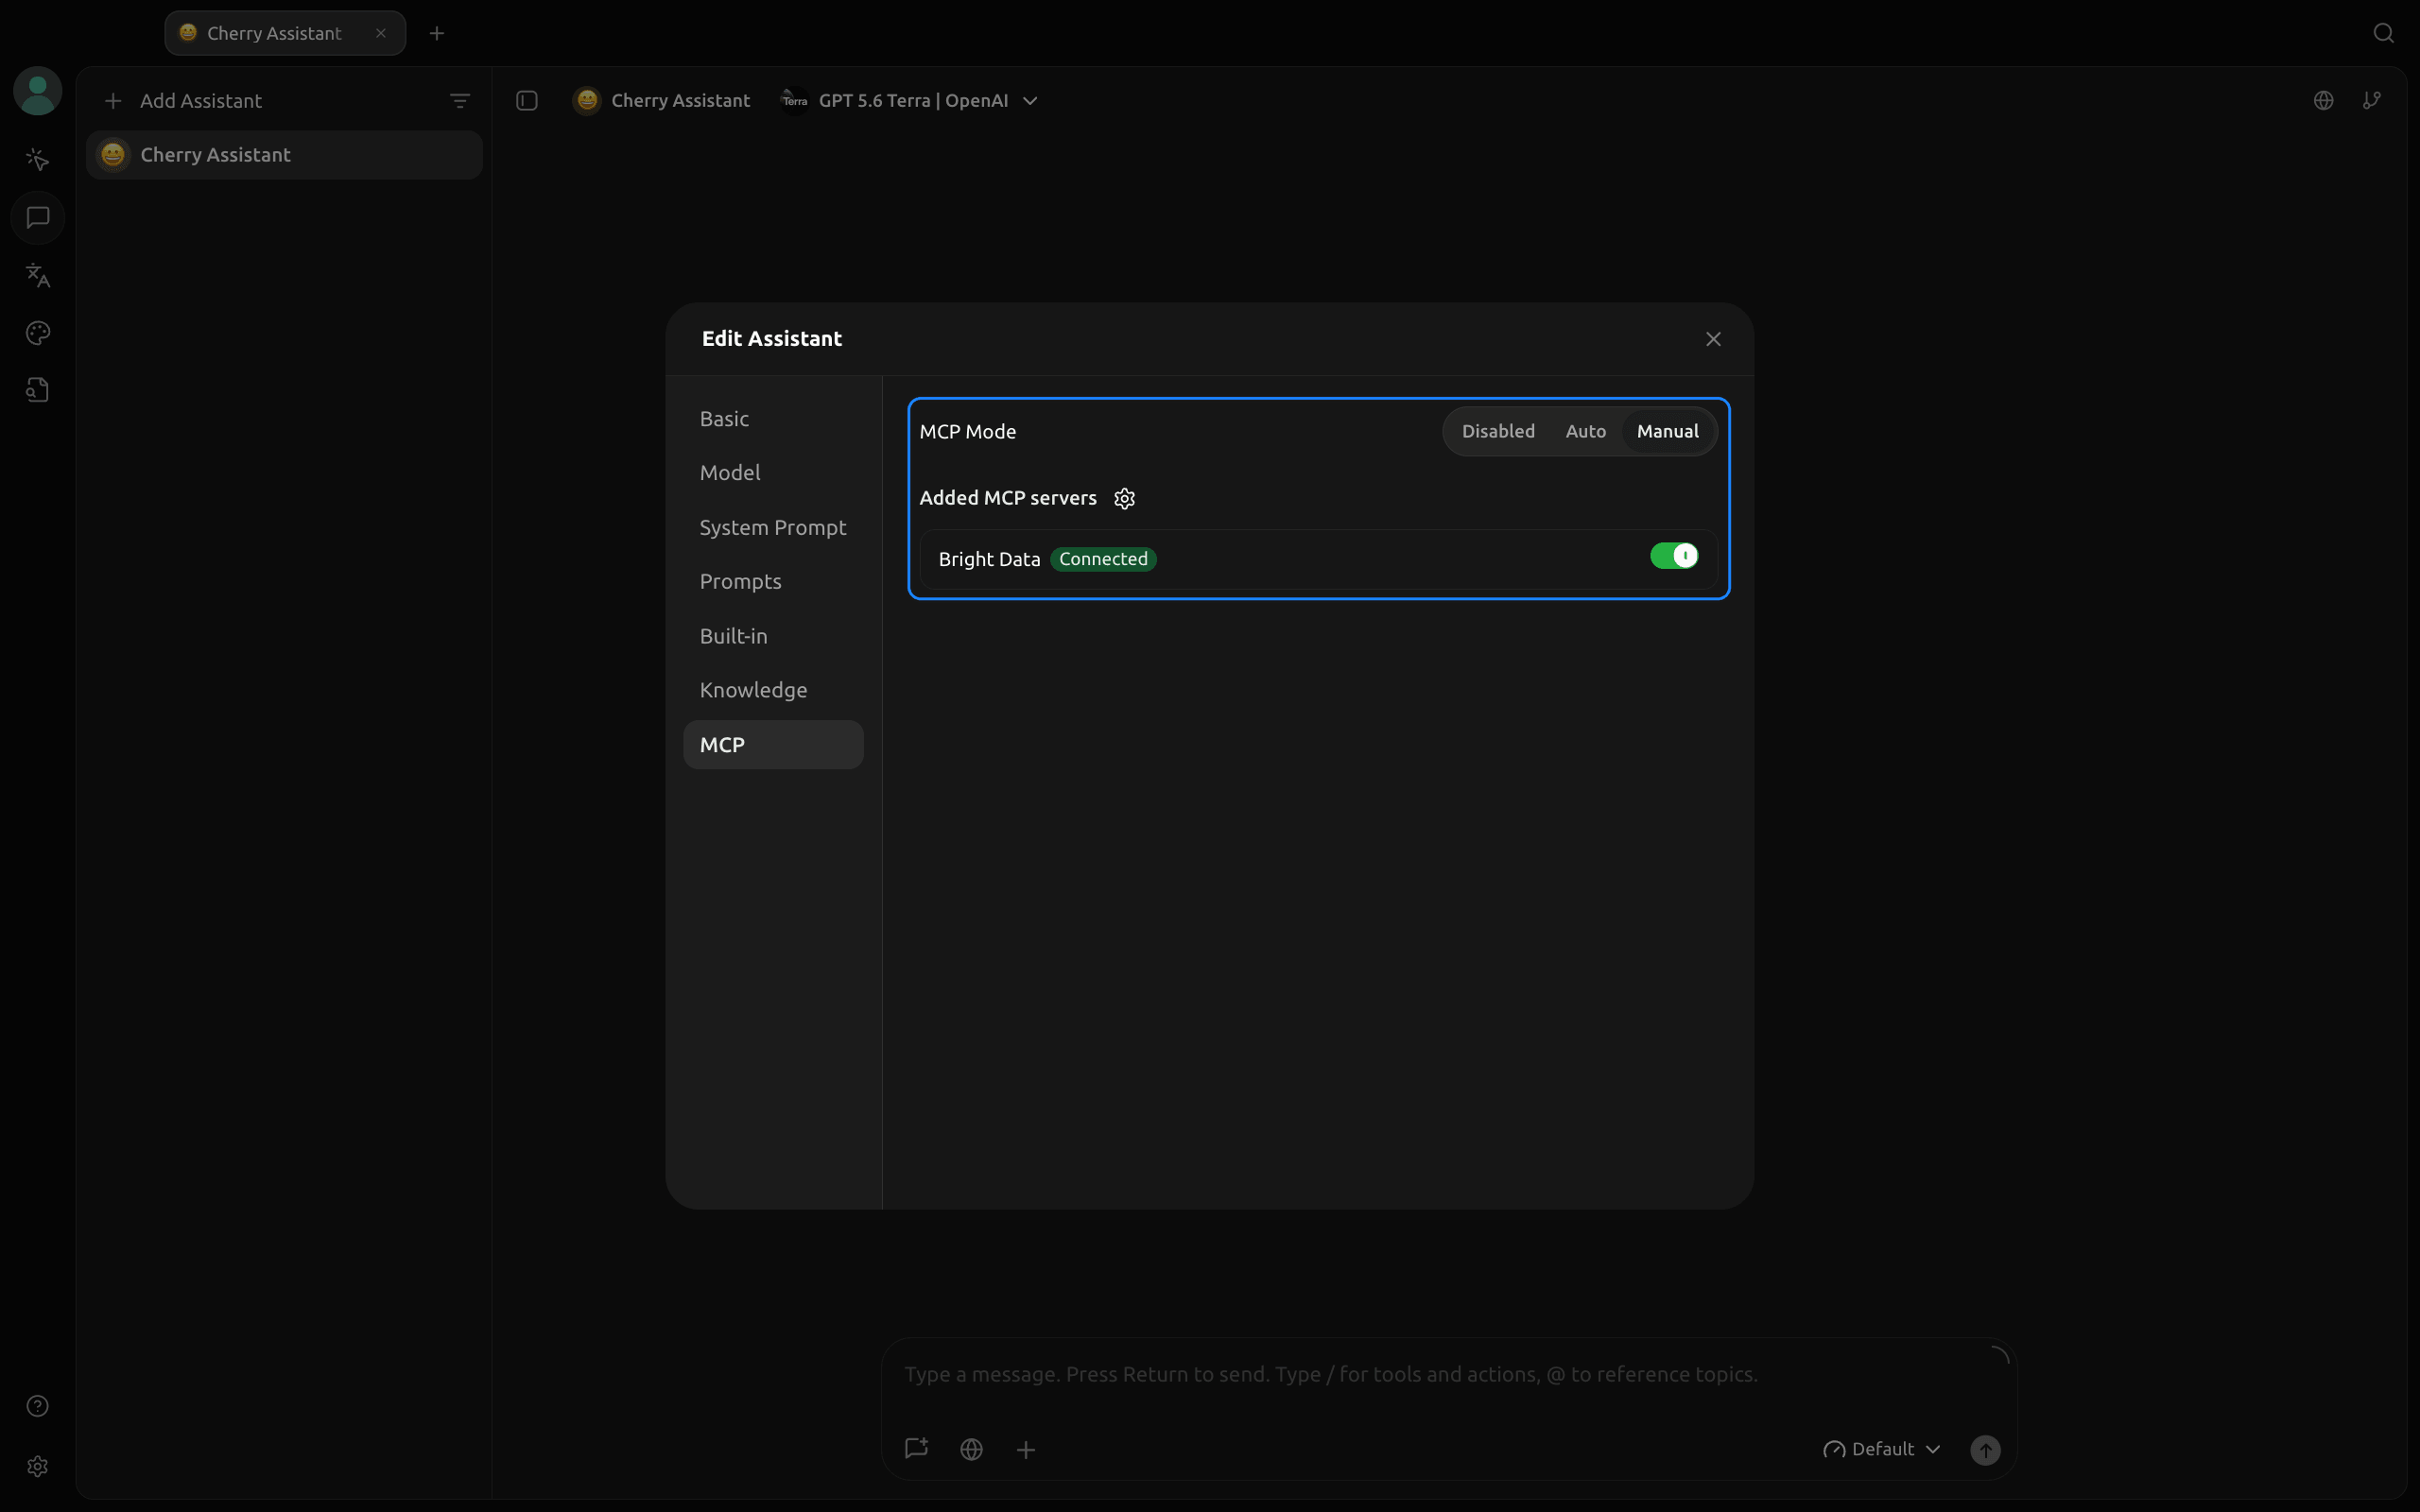Open settings gear in left sidebar
Image resolution: width=2420 pixels, height=1512 pixels.
[38, 1466]
